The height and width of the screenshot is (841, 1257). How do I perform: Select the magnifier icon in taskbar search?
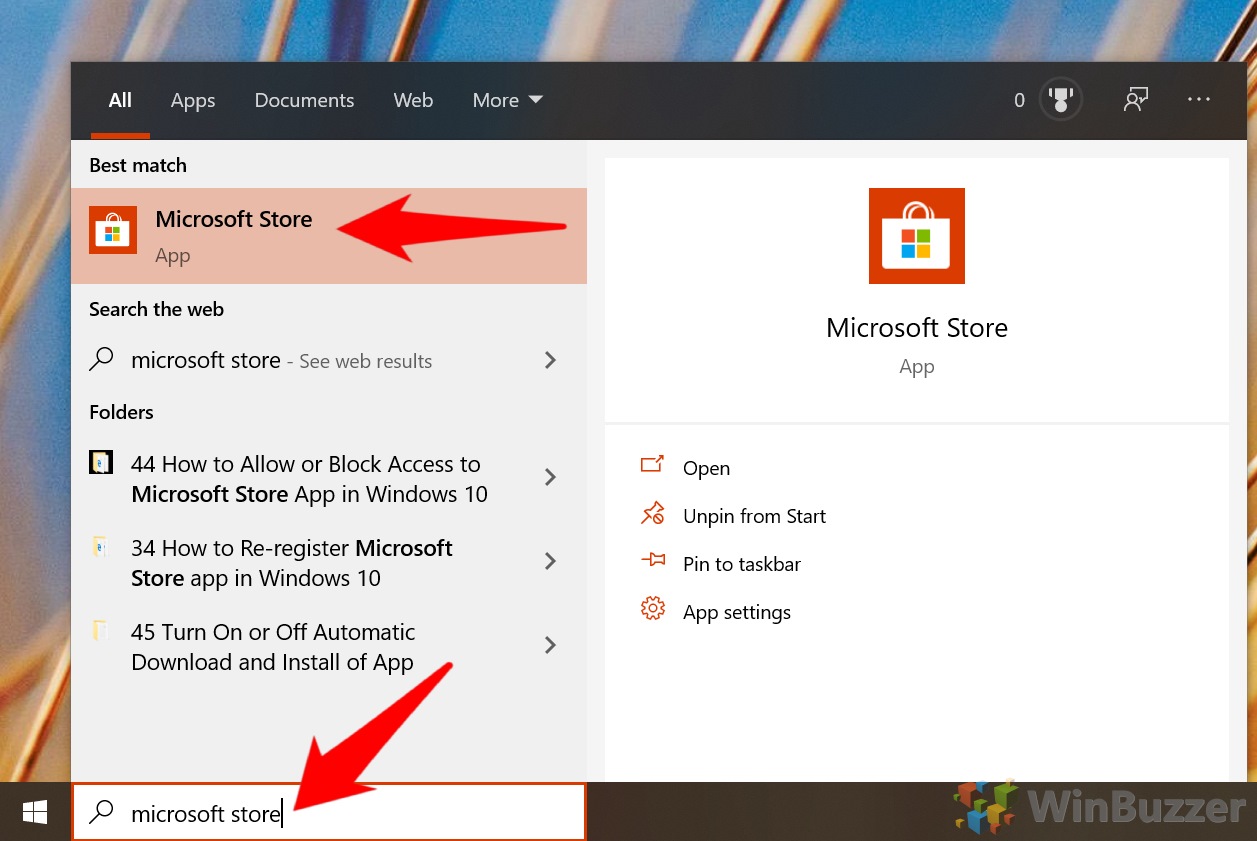101,812
